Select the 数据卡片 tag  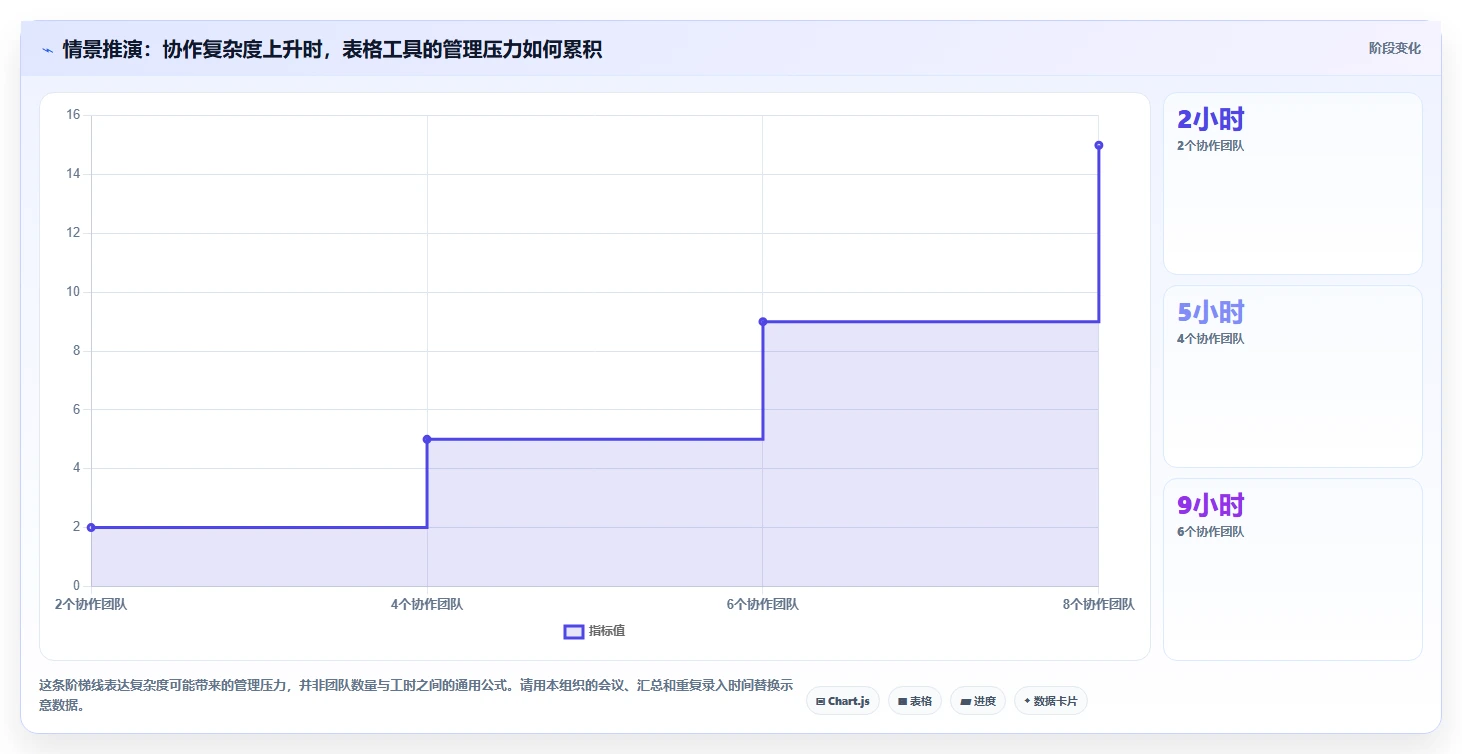click(1050, 701)
